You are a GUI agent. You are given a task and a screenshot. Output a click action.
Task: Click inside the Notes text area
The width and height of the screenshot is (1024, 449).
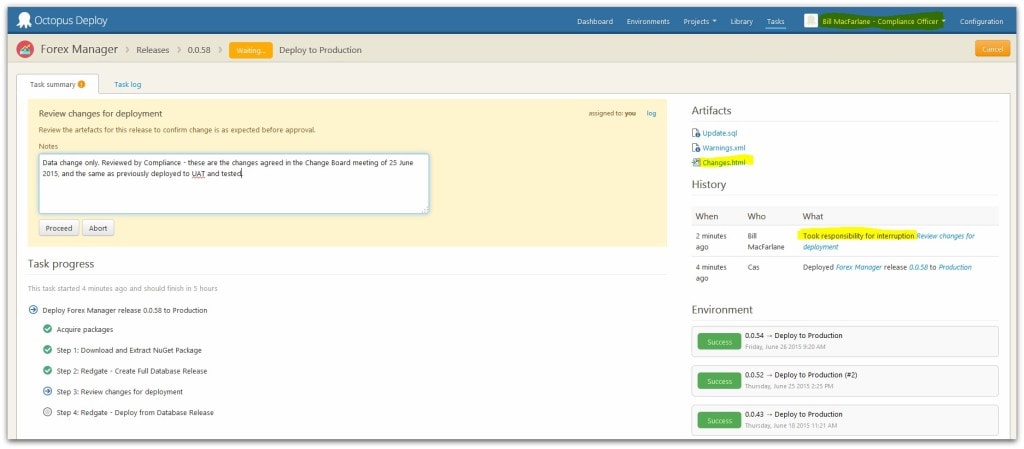tap(234, 183)
